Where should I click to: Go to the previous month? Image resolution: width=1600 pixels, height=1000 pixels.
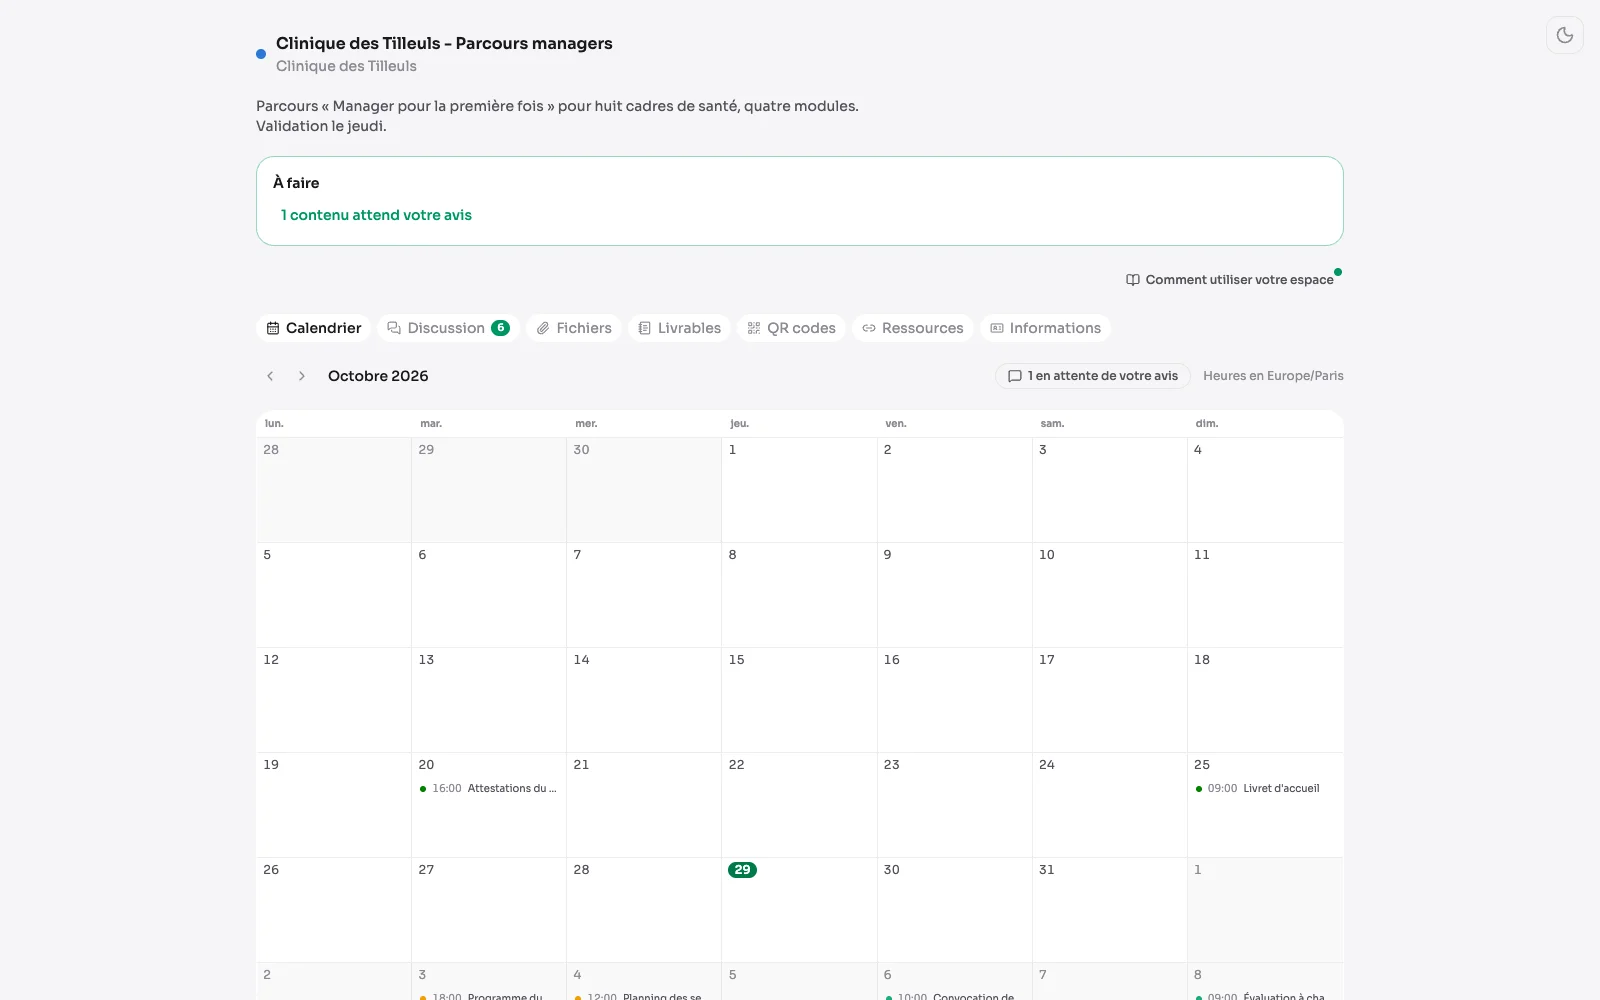click(x=270, y=376)
